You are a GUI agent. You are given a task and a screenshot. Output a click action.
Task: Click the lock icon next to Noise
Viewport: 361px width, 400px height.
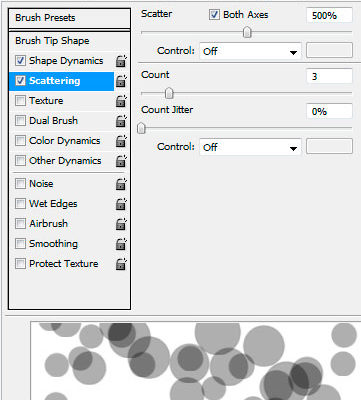[x=121, y=184]
